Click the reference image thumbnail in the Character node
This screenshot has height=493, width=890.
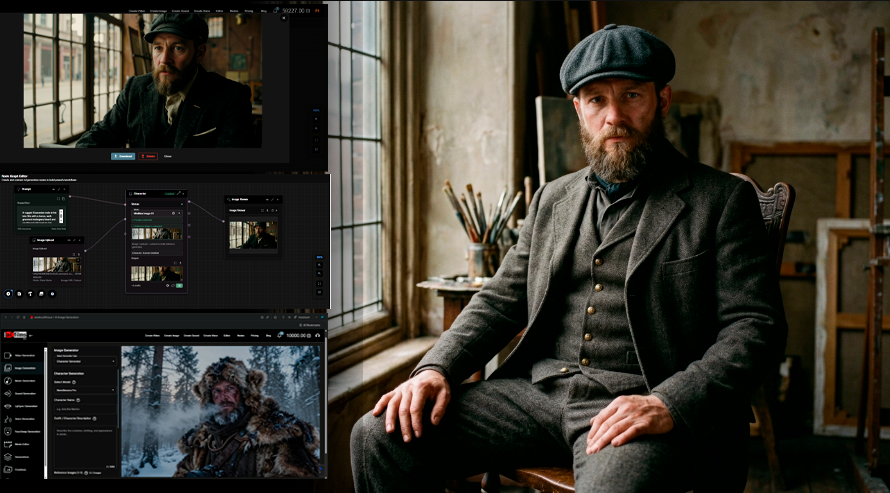click(x=157, y=234)
